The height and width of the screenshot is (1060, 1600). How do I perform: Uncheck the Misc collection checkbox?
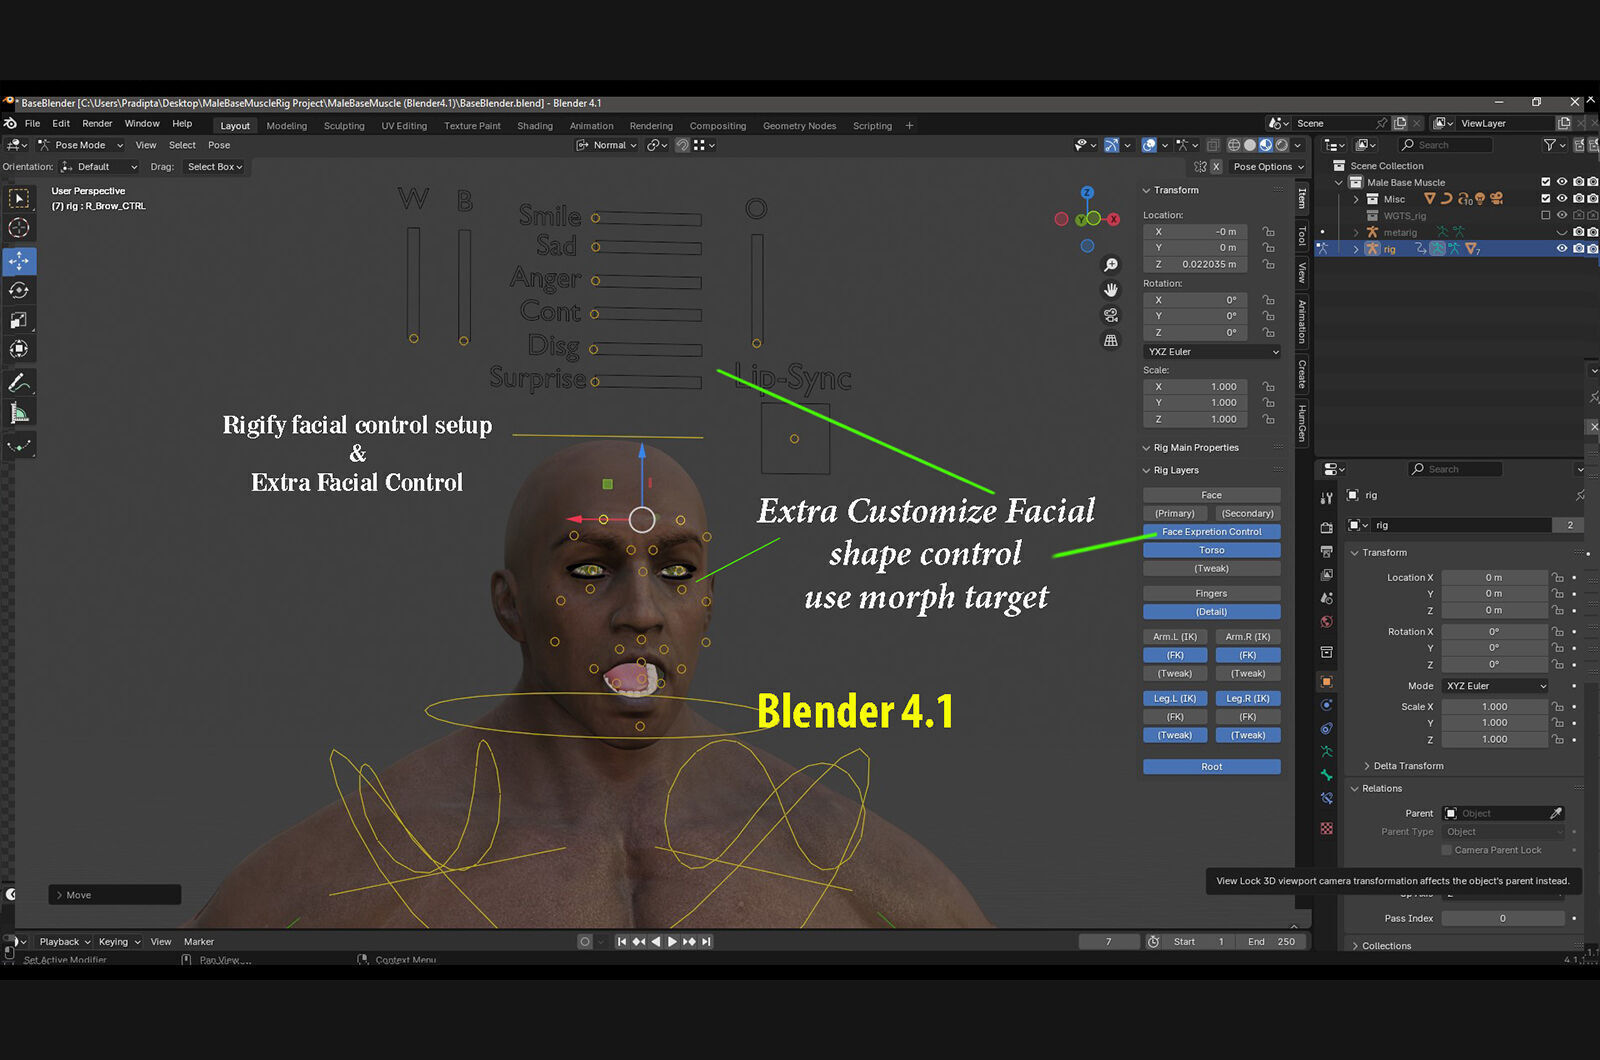tap(1546, 198)
